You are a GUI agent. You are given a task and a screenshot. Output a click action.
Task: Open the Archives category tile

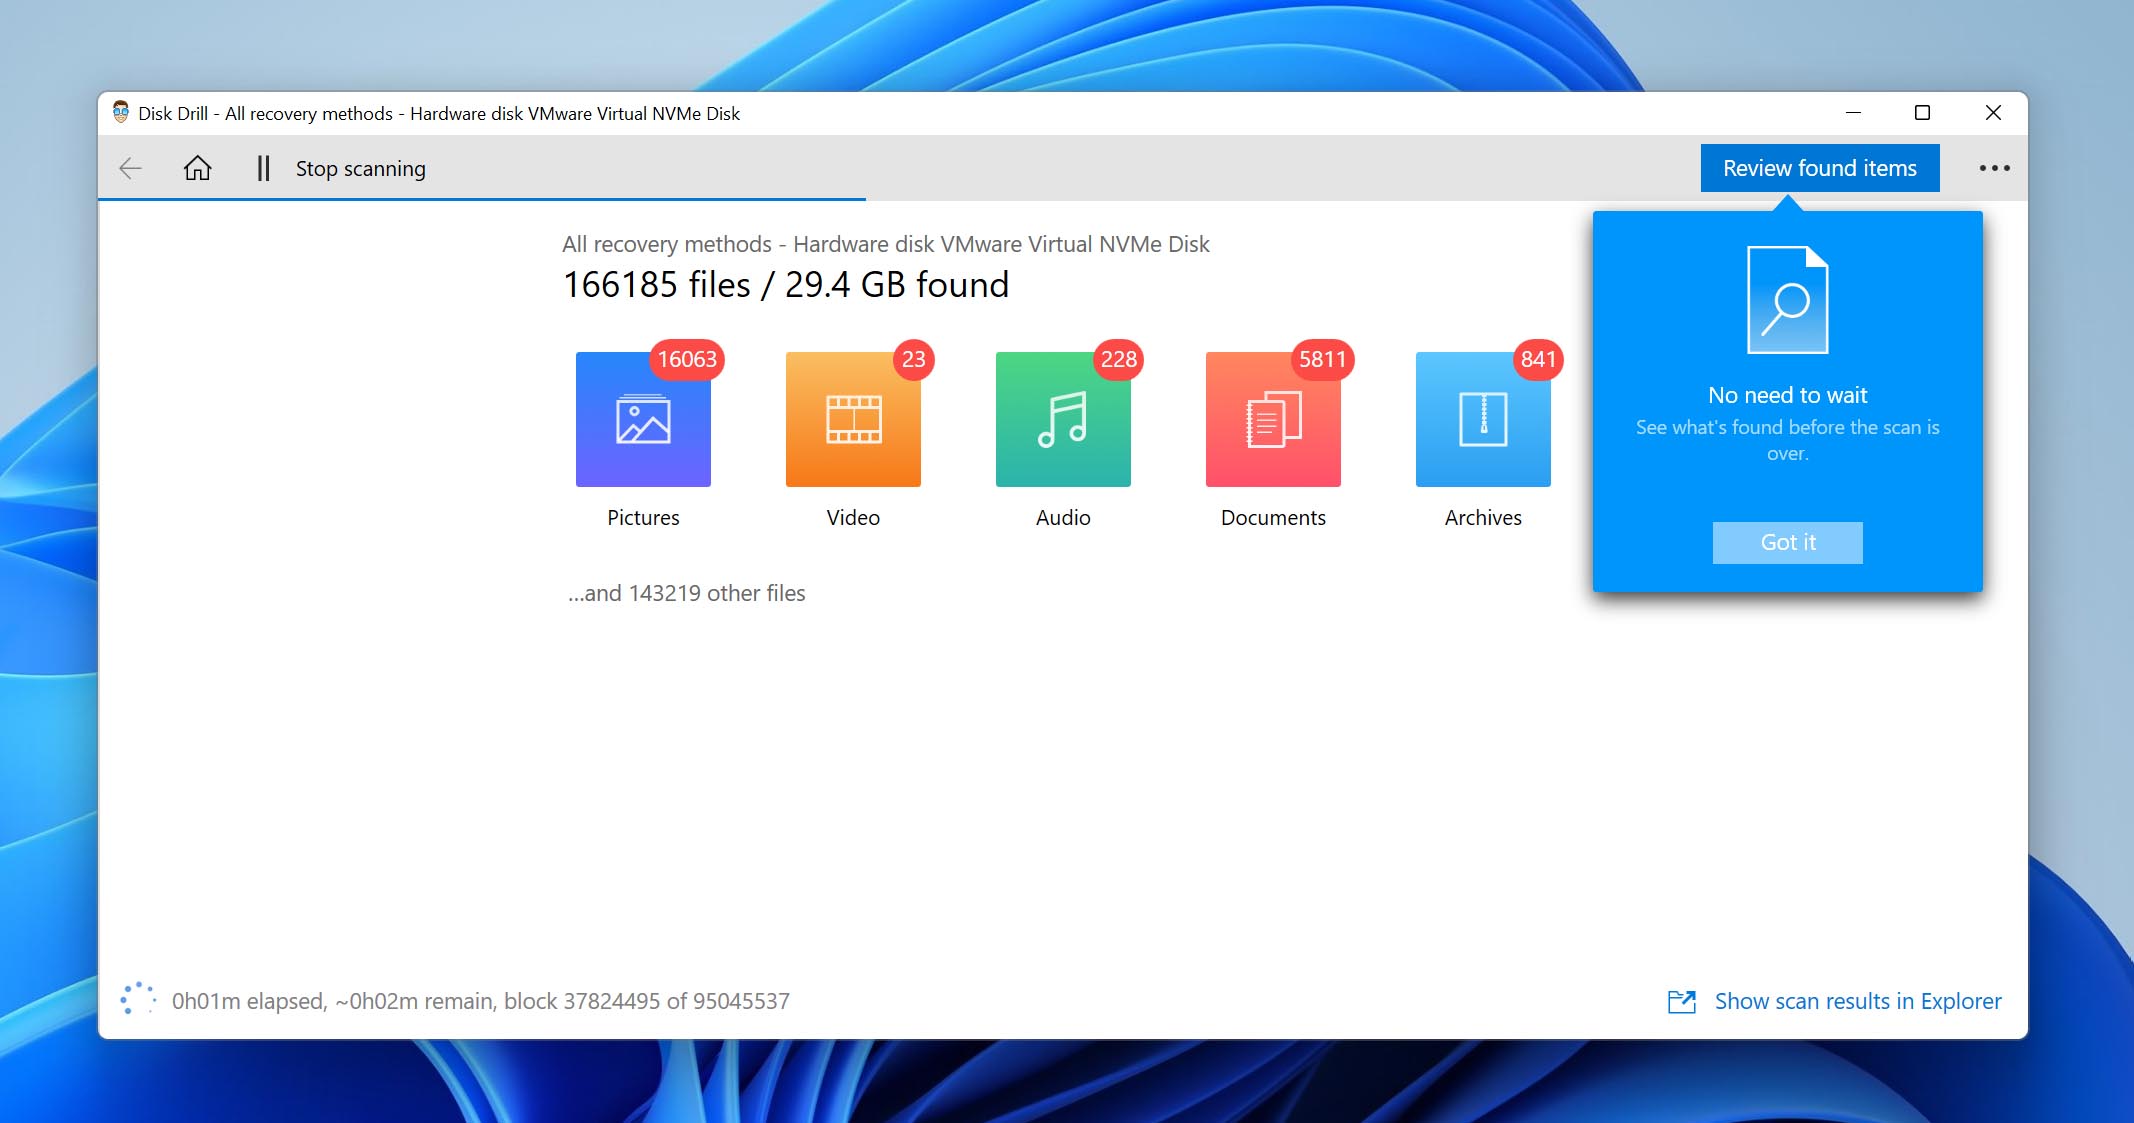pyautogui.click(x=1483, y=419)
